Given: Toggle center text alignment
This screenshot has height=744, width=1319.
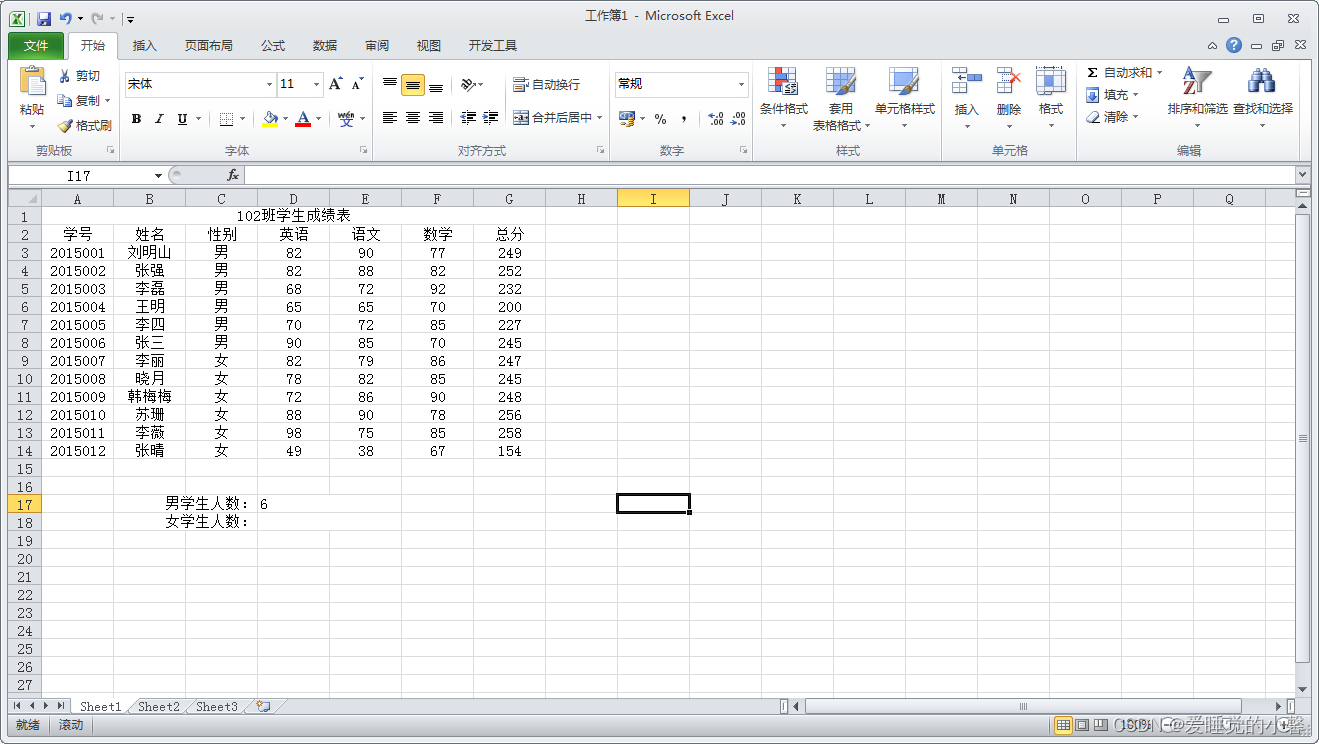Looking at the screenshot, I should click(413, 118).
